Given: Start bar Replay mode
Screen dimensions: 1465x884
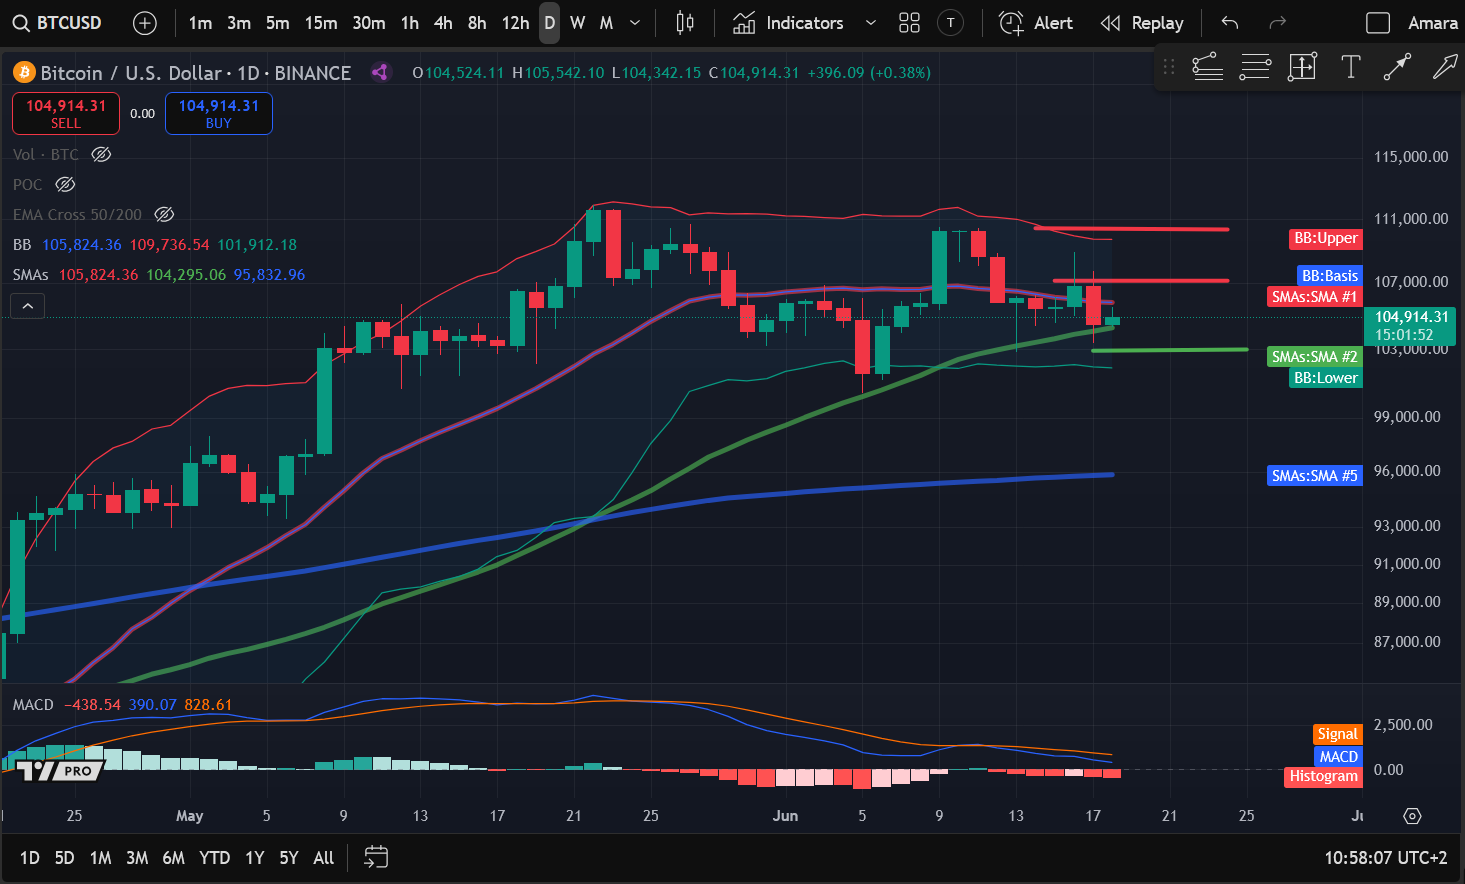Looking at the screenshot, I should point(1142,23).
